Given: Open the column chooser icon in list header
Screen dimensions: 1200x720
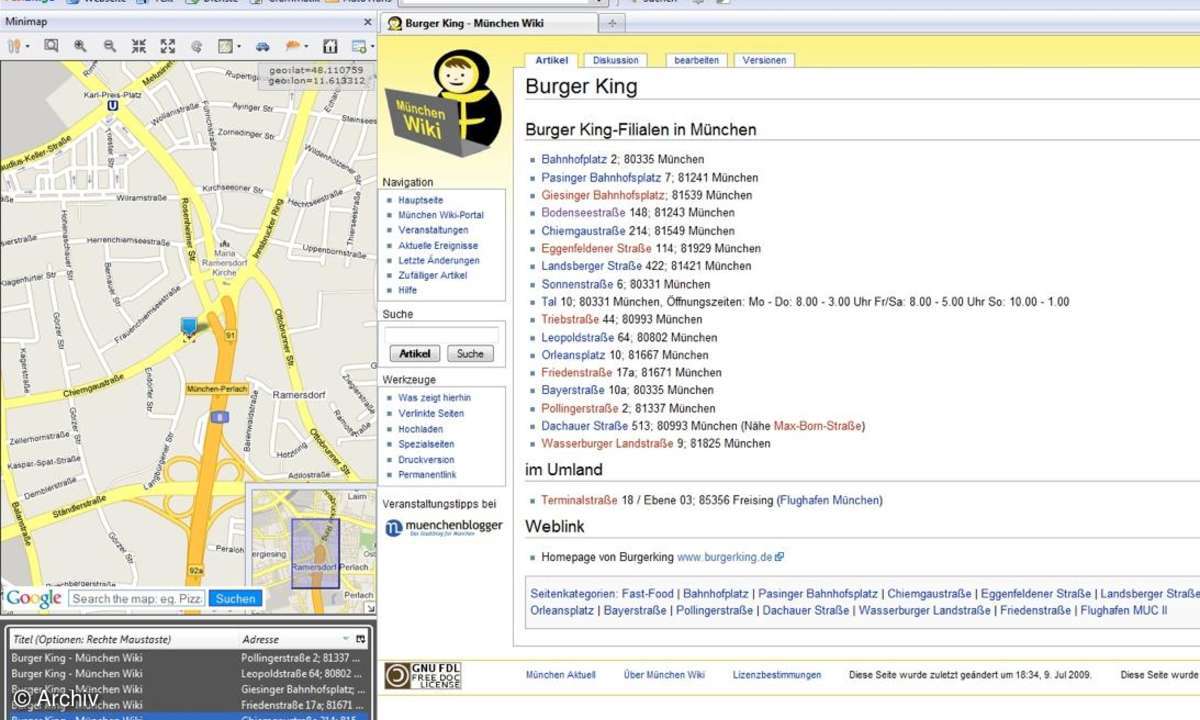Looking at the screenshot, I should pos(361,638).
